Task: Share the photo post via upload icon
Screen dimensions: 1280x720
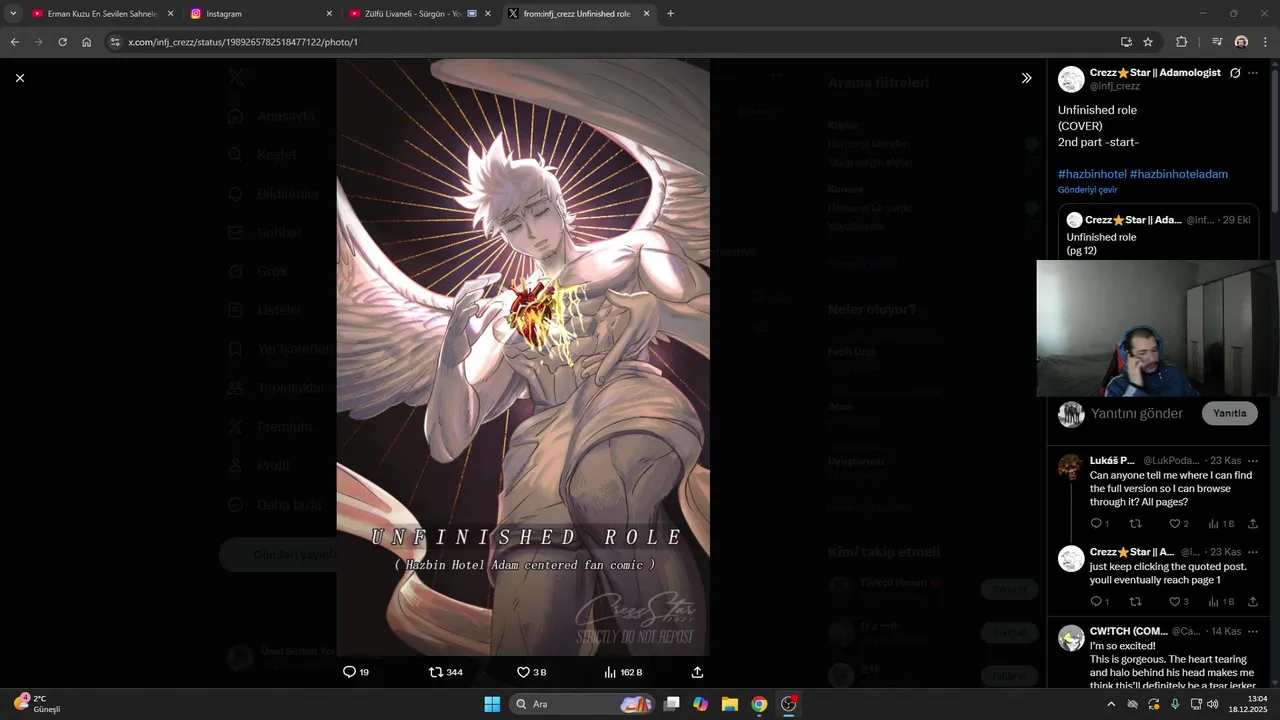Action: tap(697, 672)
